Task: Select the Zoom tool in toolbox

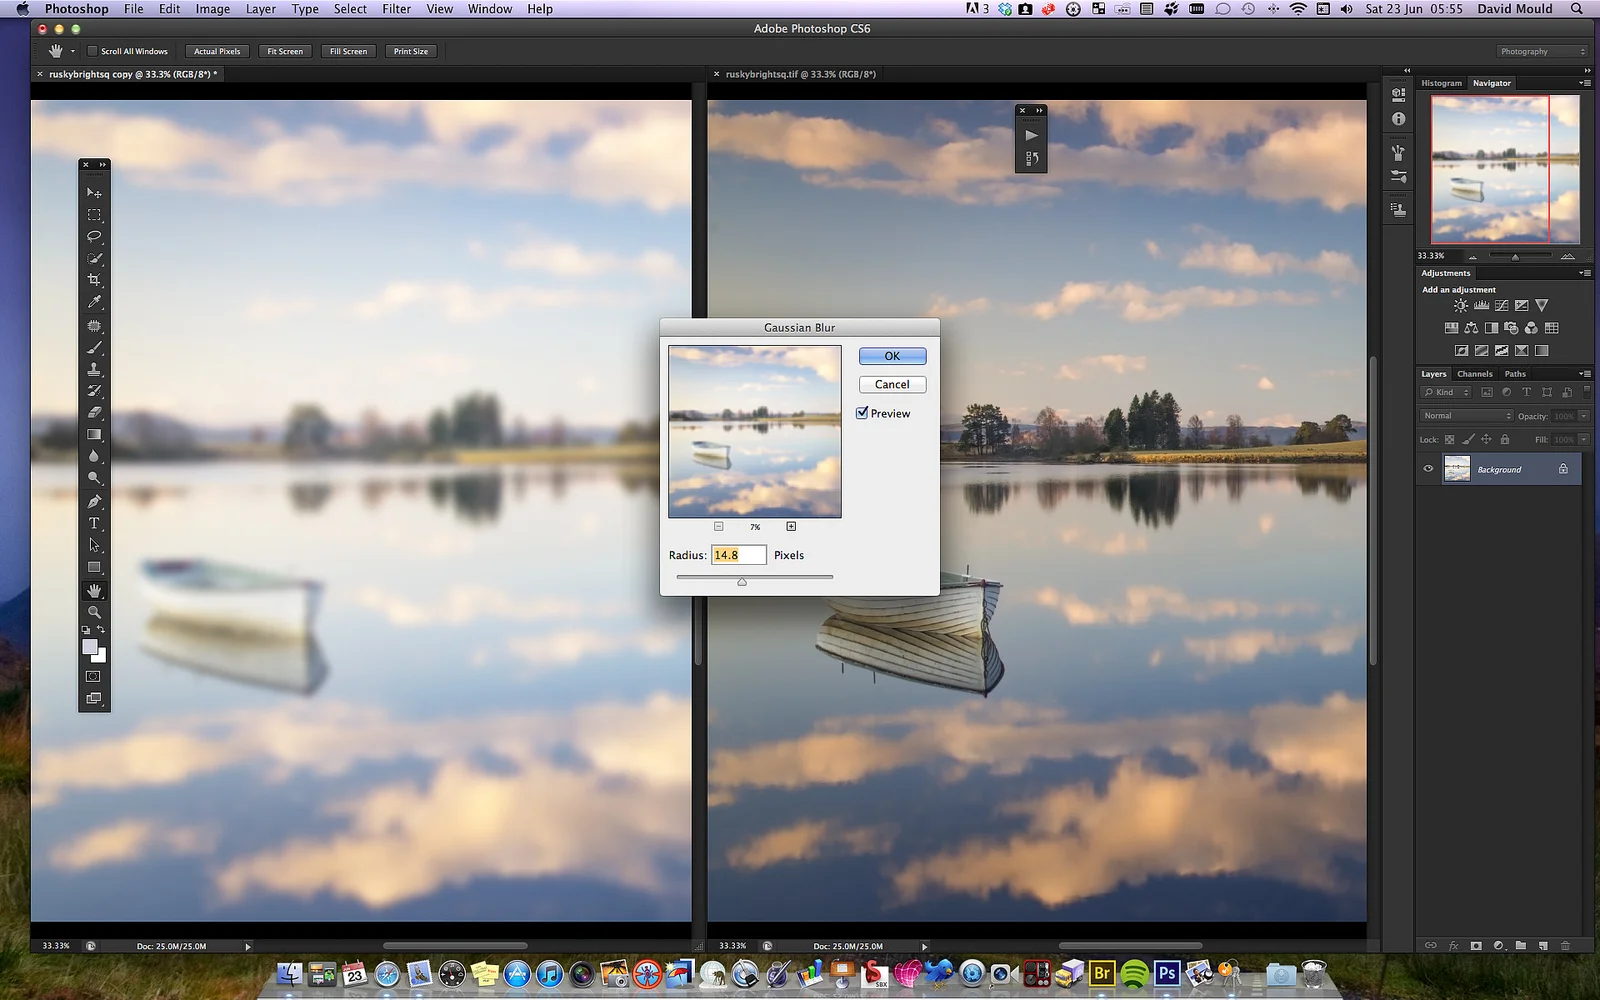Action: click(x=94, y=611)
